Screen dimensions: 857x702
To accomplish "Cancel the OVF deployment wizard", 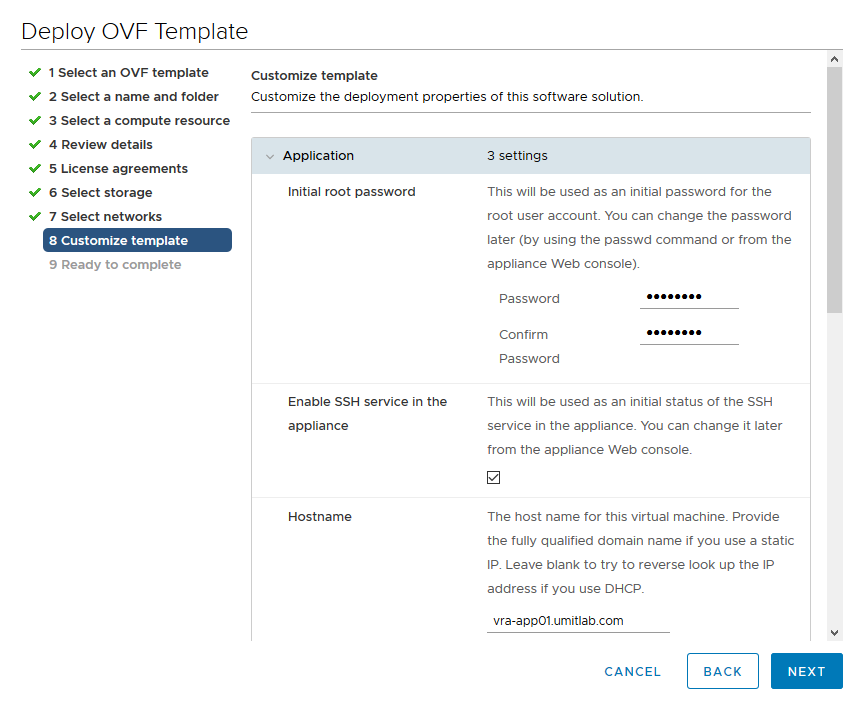I will point(632,672).
